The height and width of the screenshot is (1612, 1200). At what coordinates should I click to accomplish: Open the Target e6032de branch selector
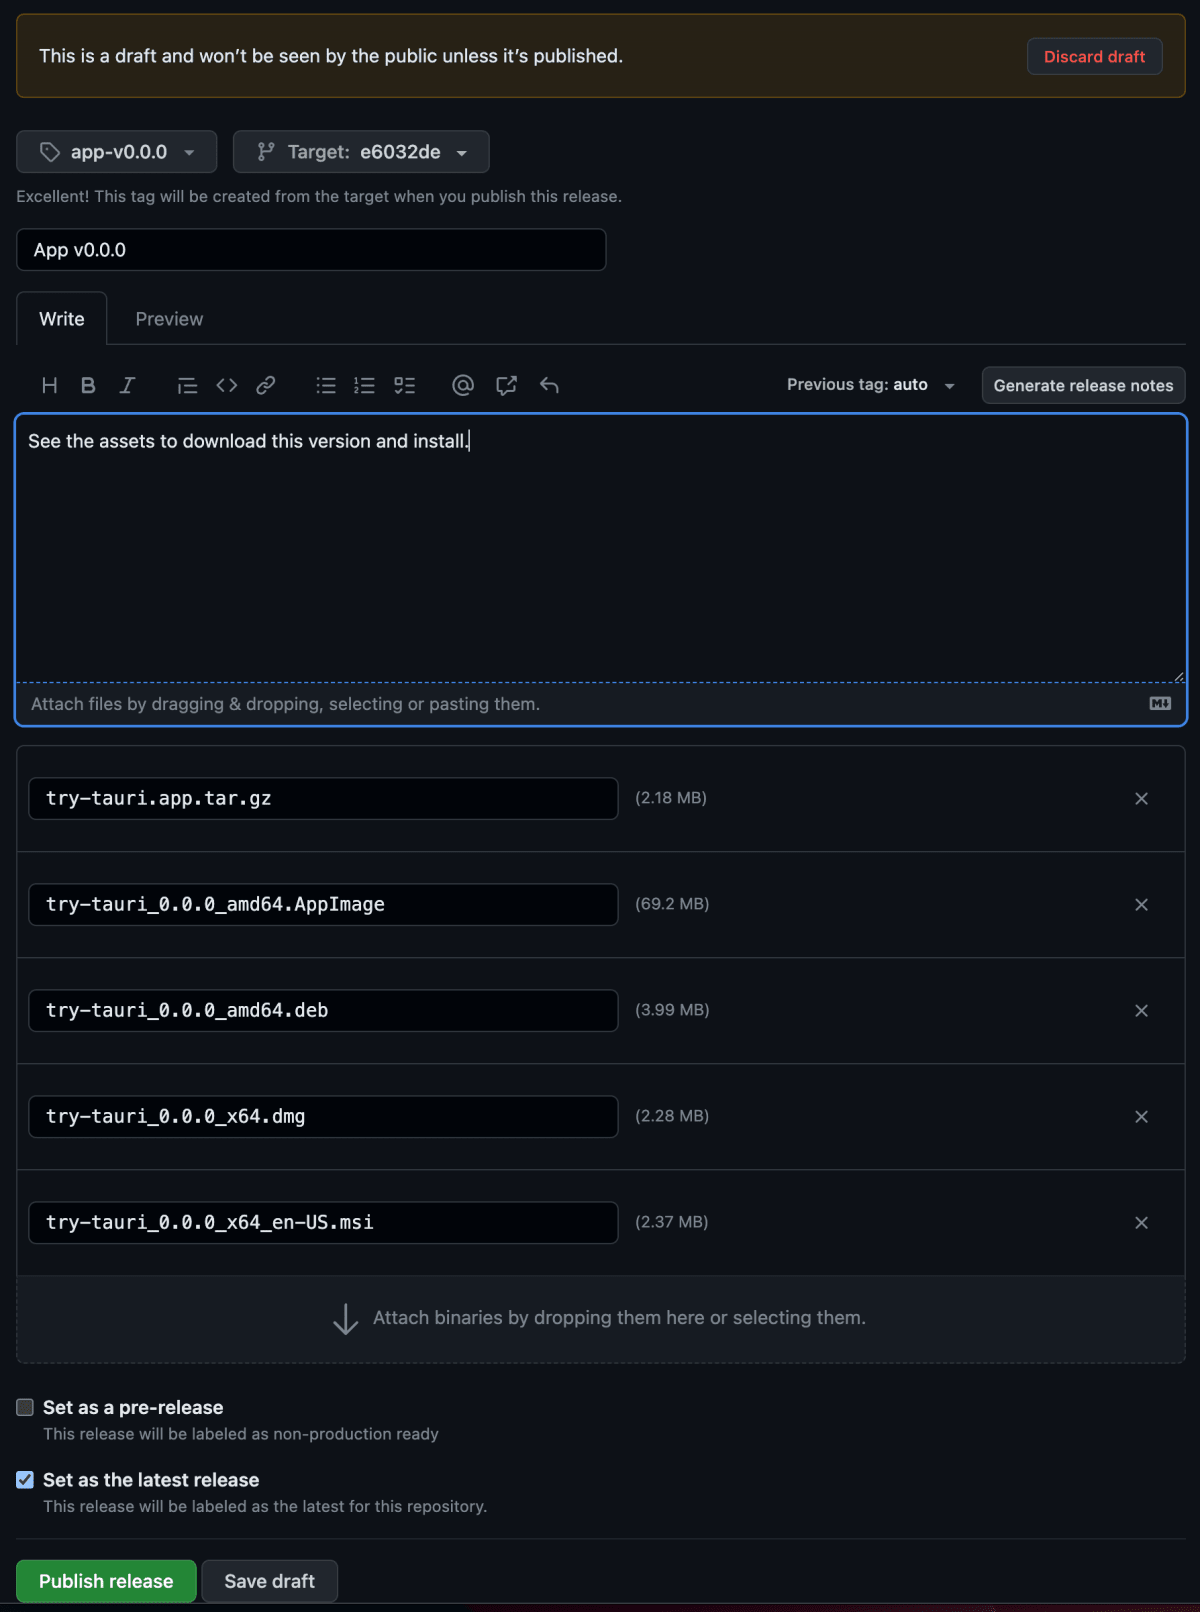coord(361,152)
